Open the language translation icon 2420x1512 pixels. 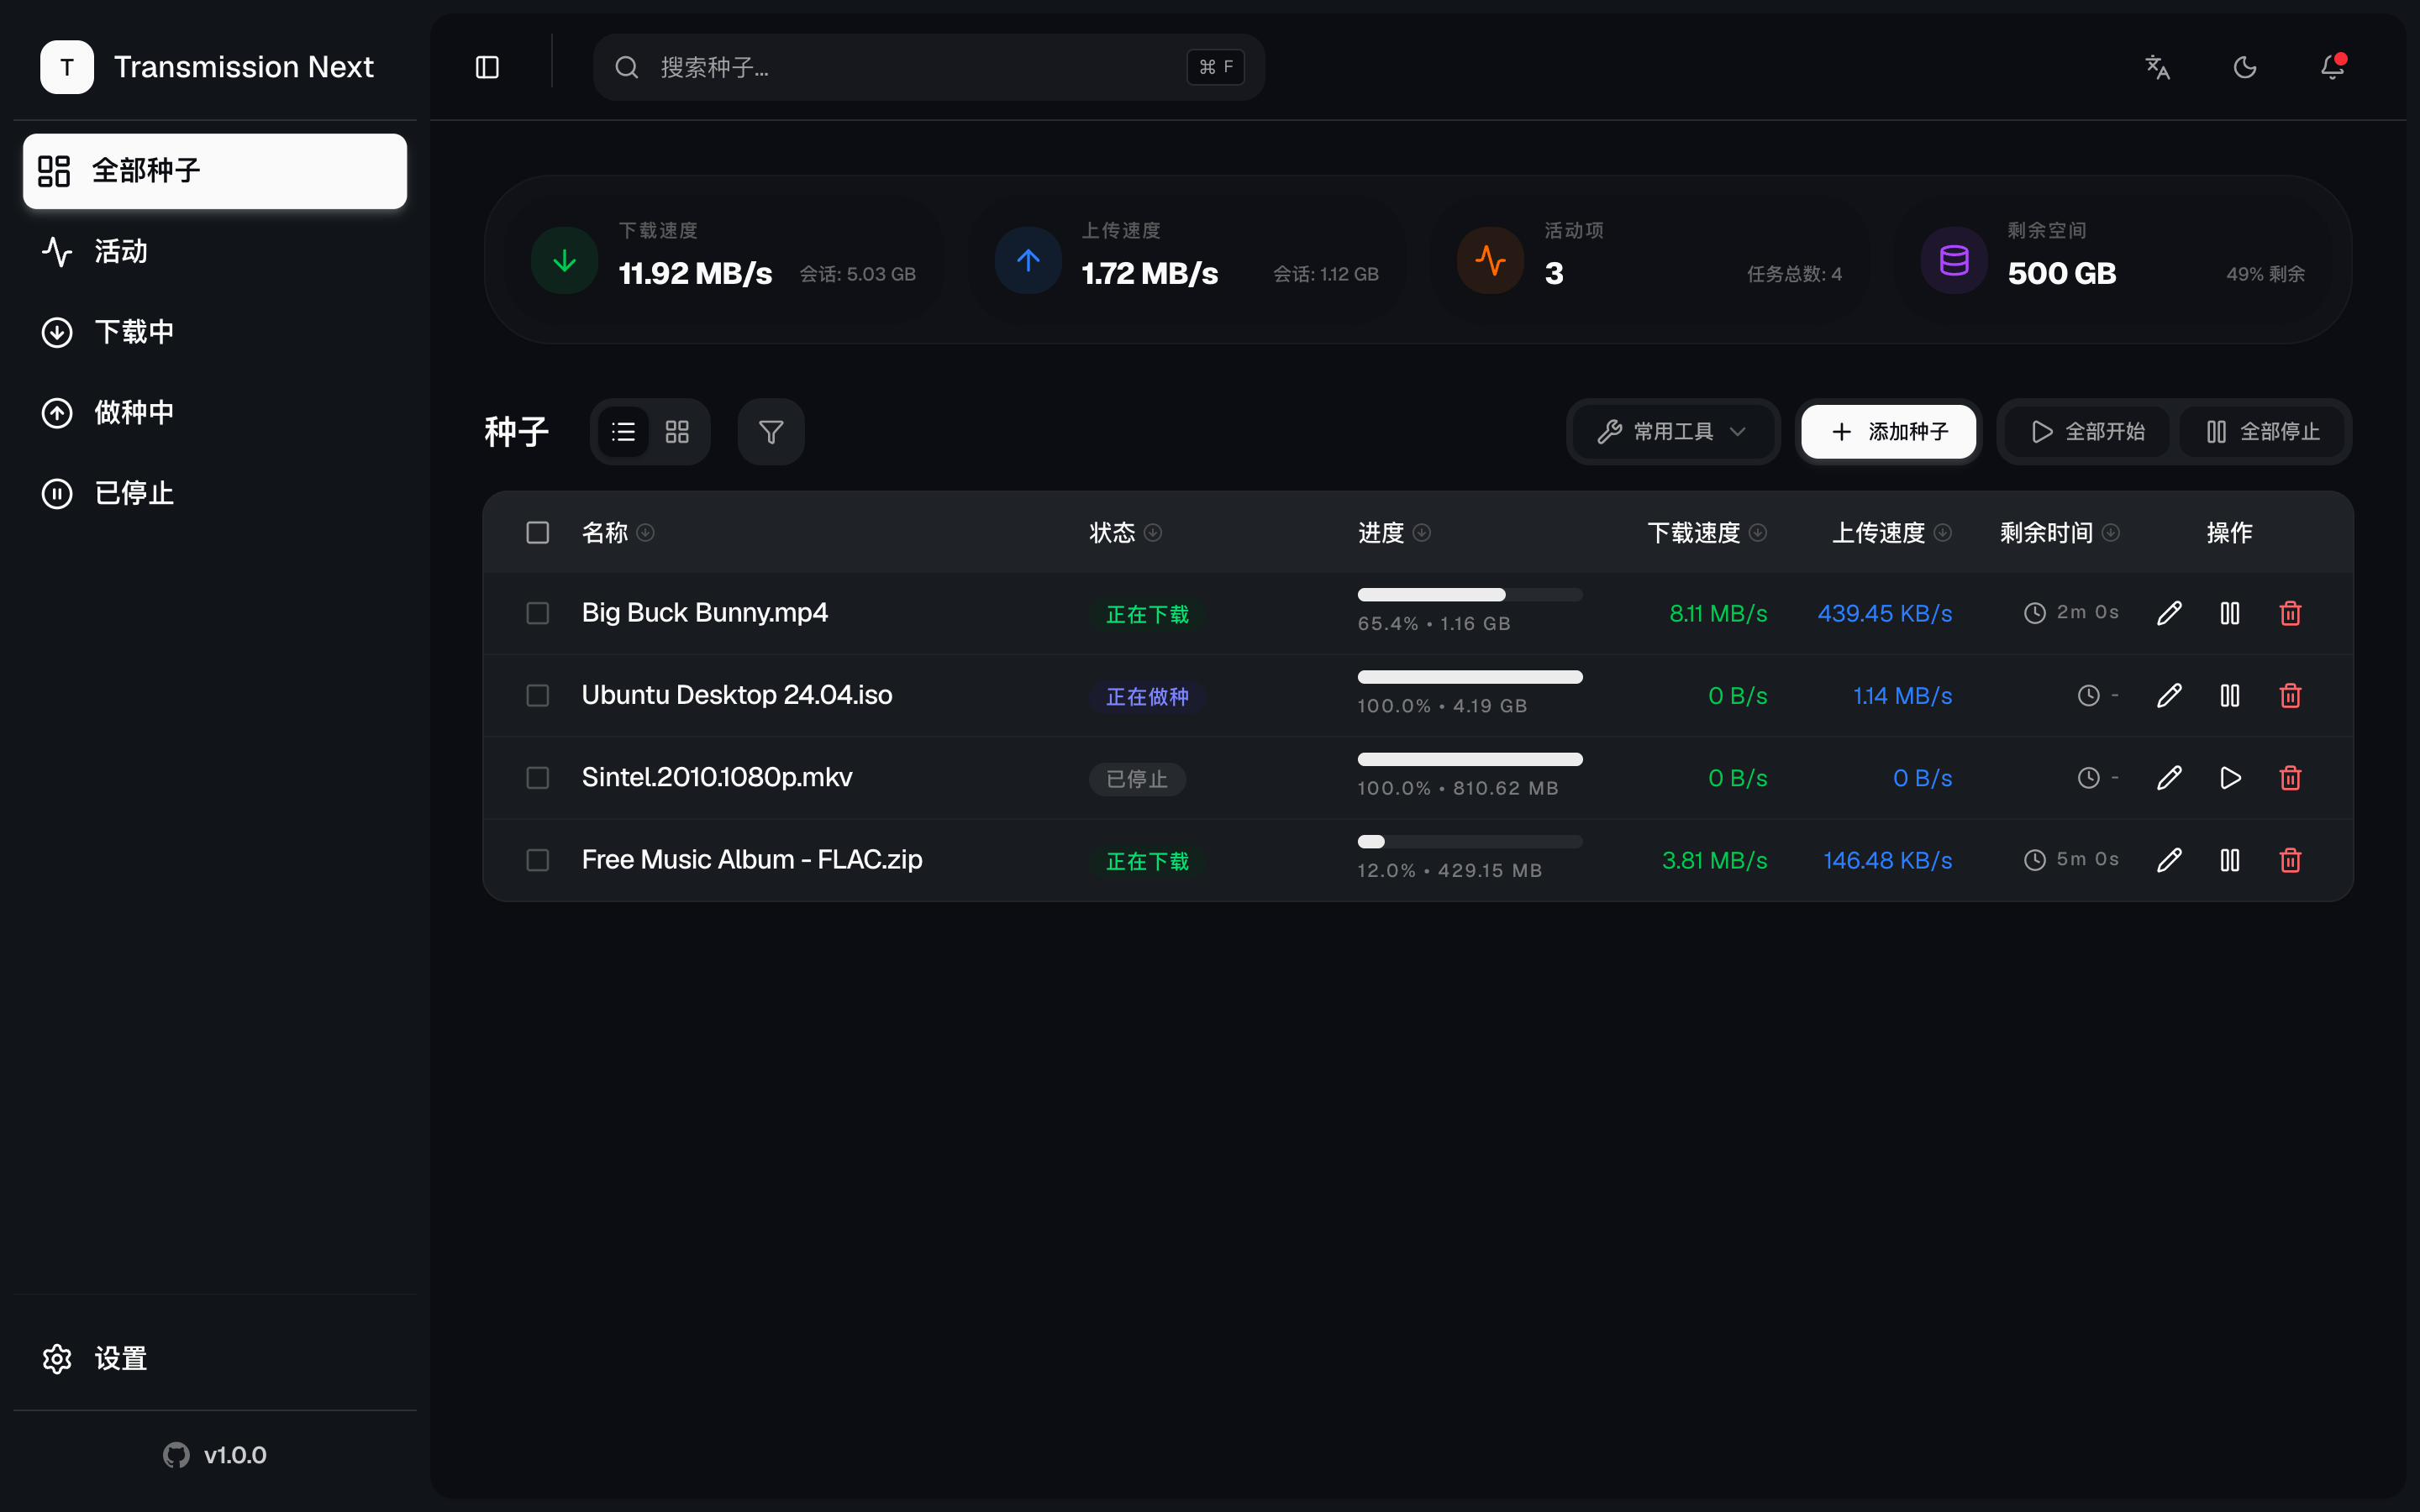point(2158,67)
